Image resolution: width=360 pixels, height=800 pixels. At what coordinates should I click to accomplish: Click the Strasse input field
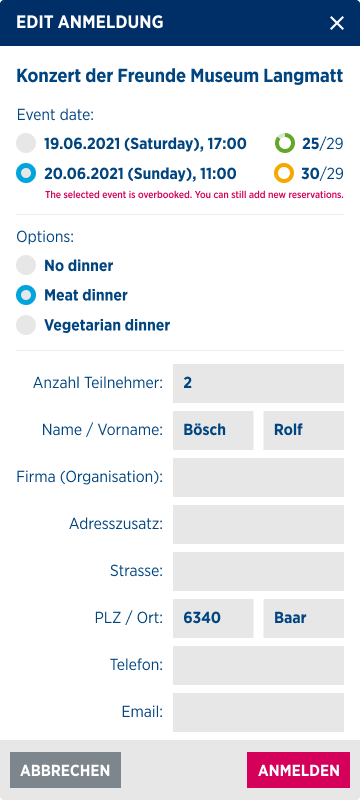pos(259,571)
